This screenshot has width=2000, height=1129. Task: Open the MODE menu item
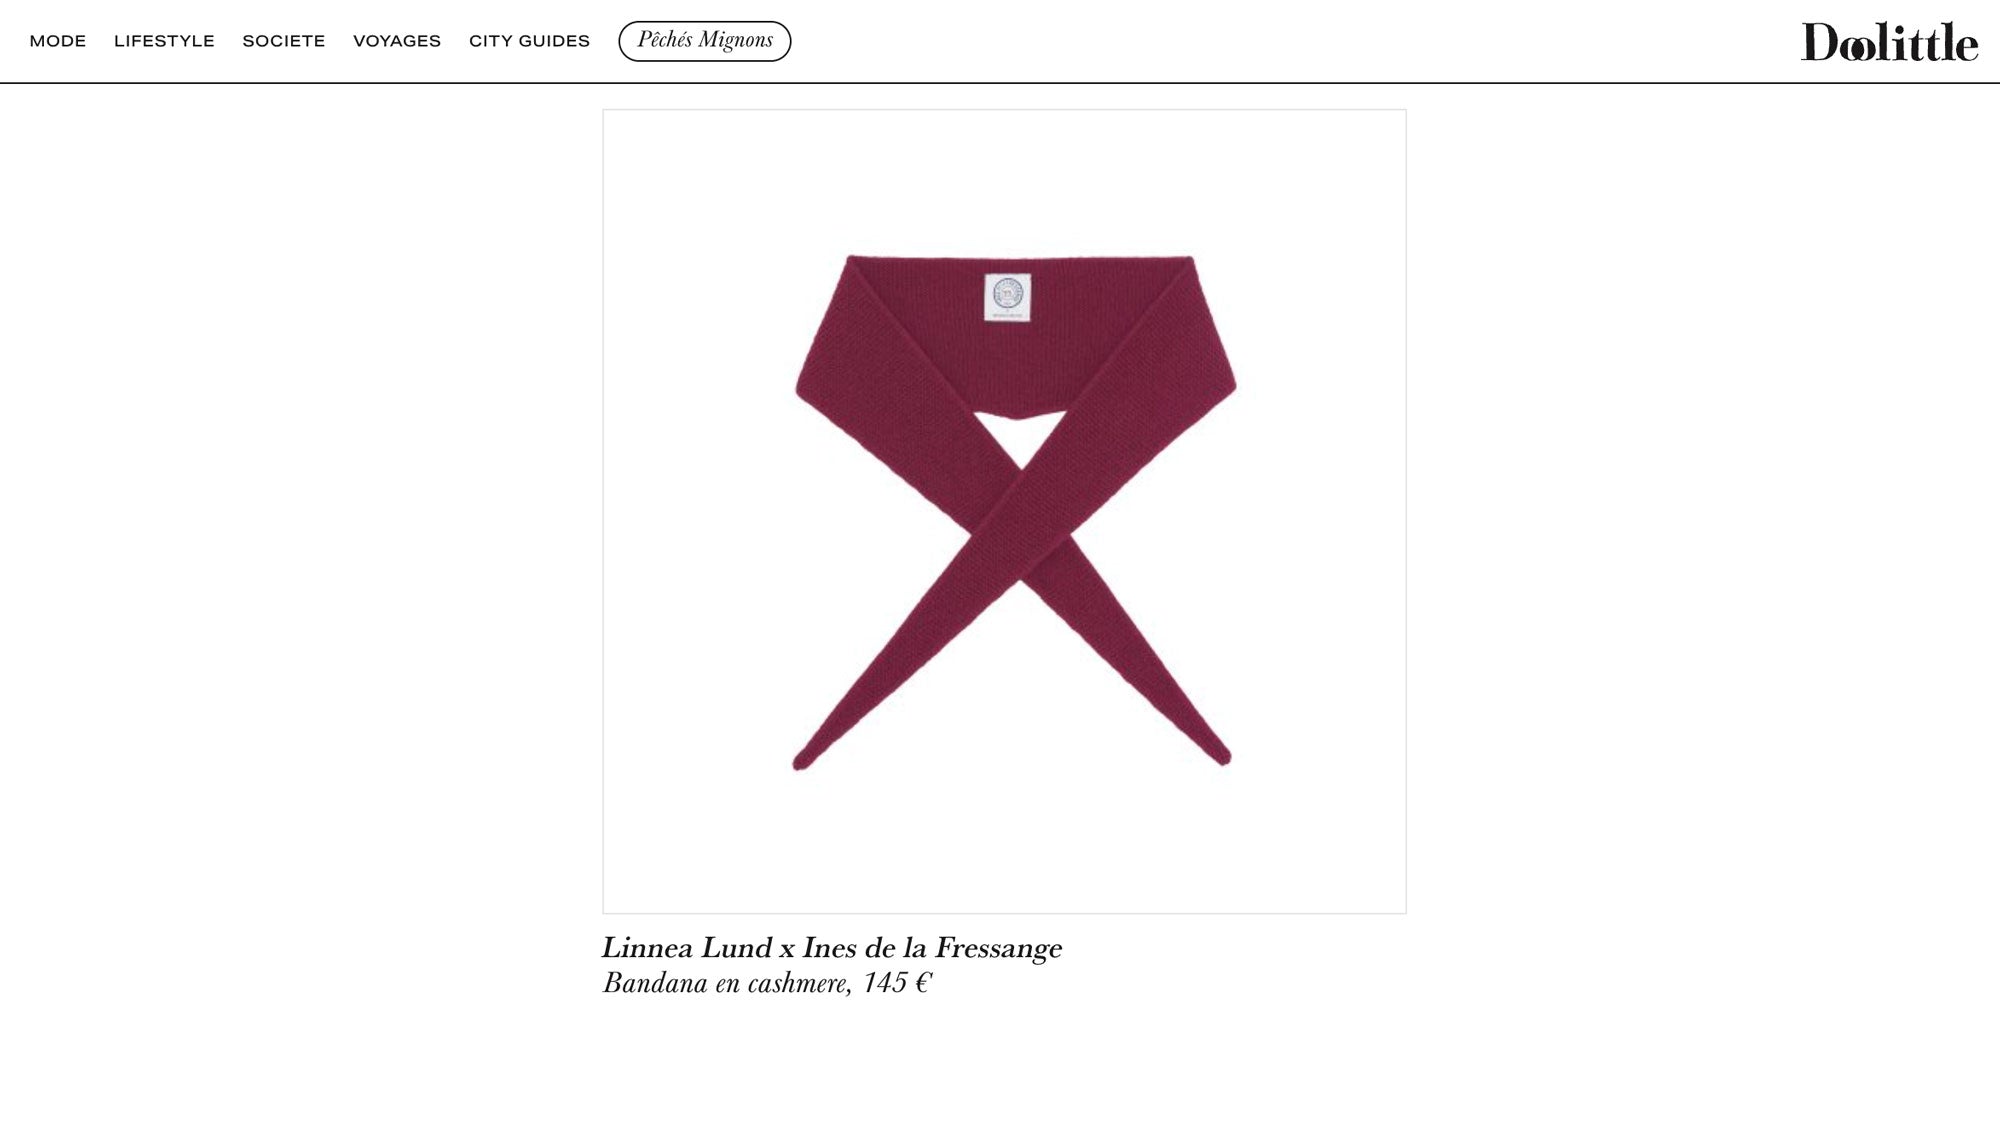click(x=58, y=41)
